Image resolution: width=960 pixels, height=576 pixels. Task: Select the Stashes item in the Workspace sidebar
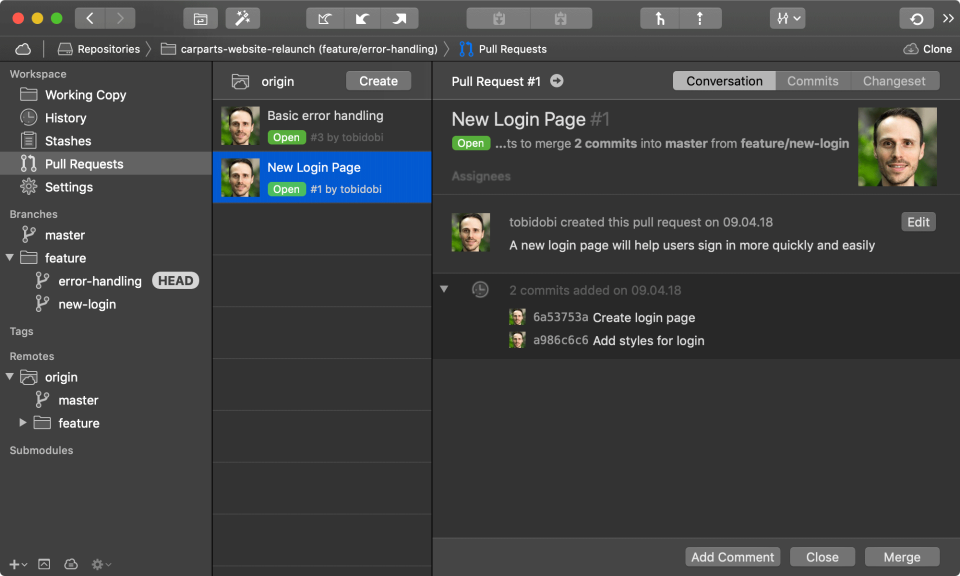click(x=68, y=140)
